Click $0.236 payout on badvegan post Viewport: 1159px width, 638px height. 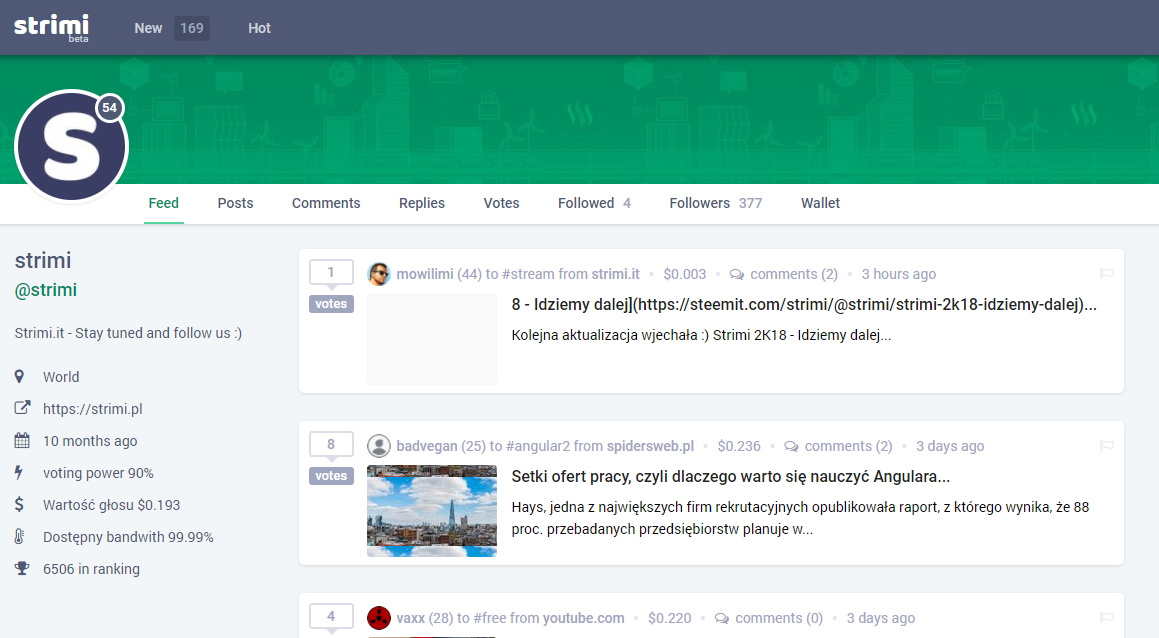point(739,447)
